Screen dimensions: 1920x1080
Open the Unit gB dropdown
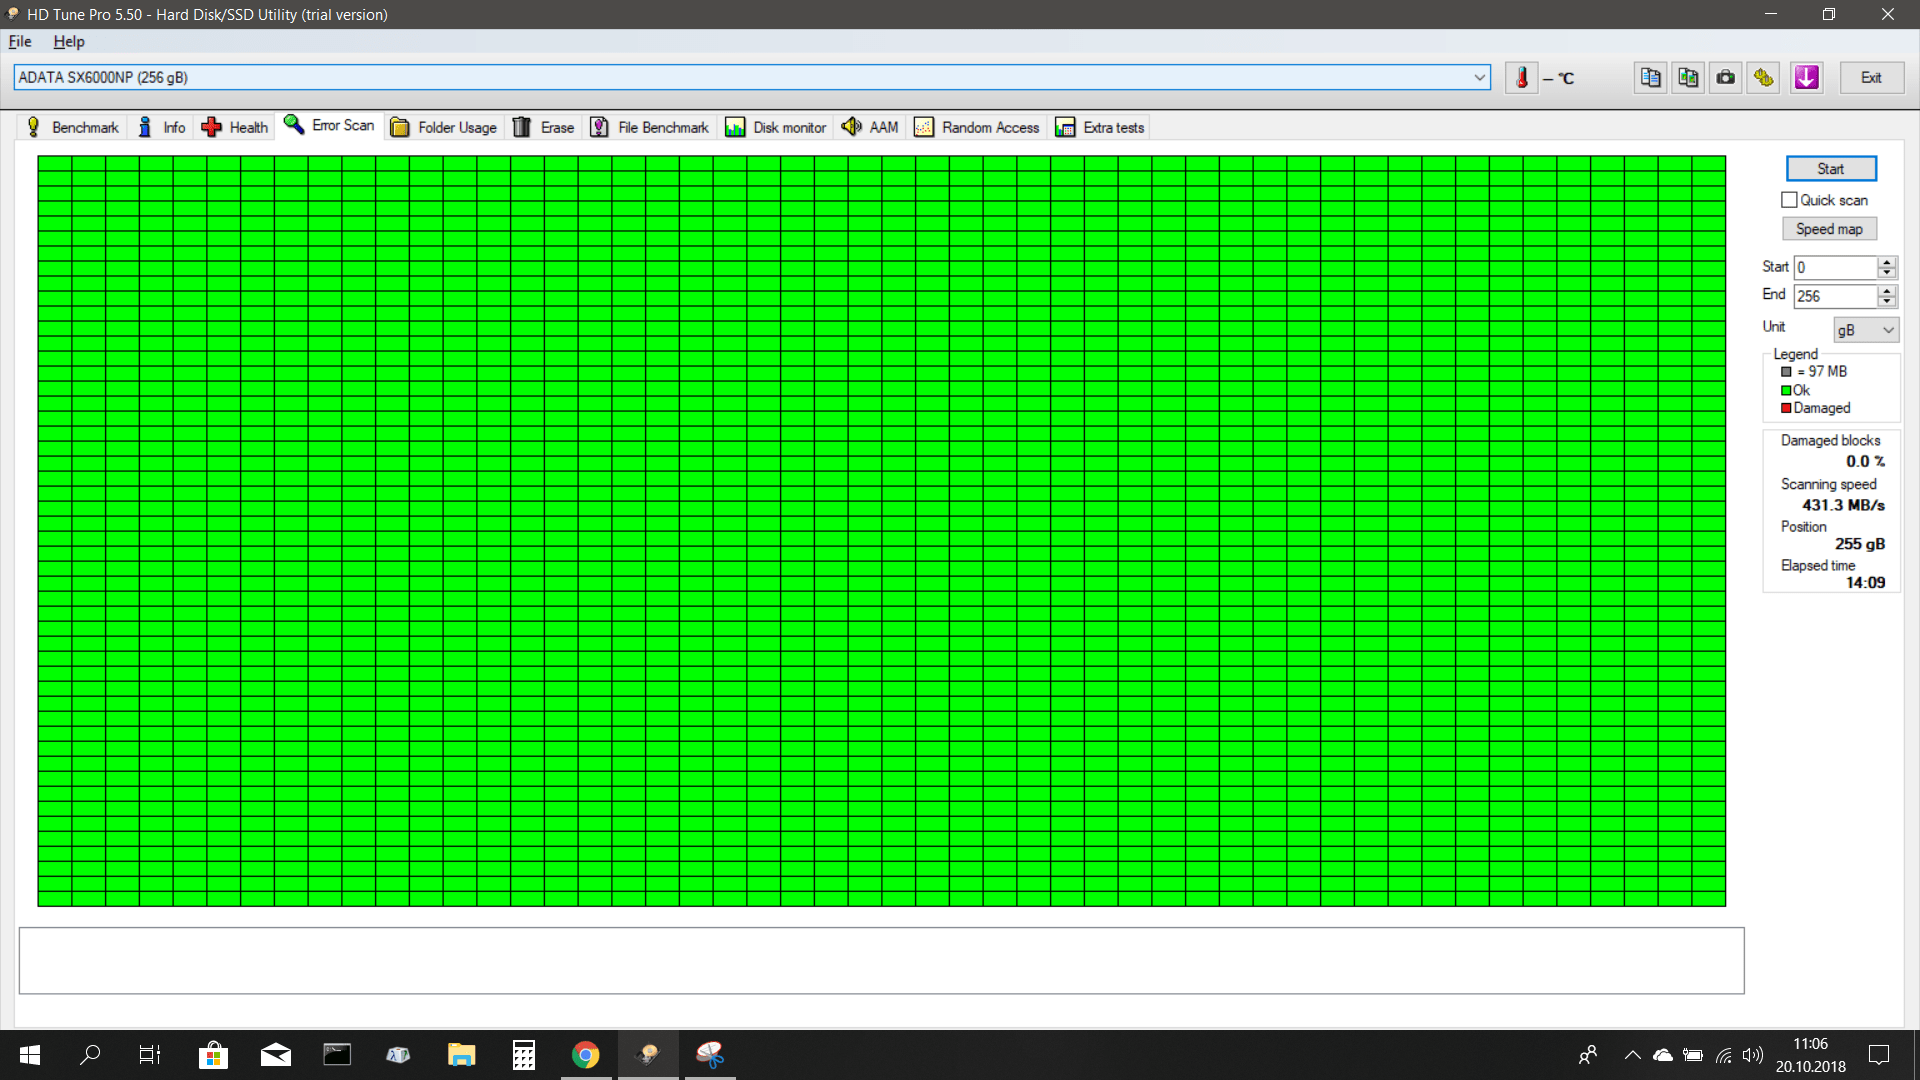(1866, 330)
